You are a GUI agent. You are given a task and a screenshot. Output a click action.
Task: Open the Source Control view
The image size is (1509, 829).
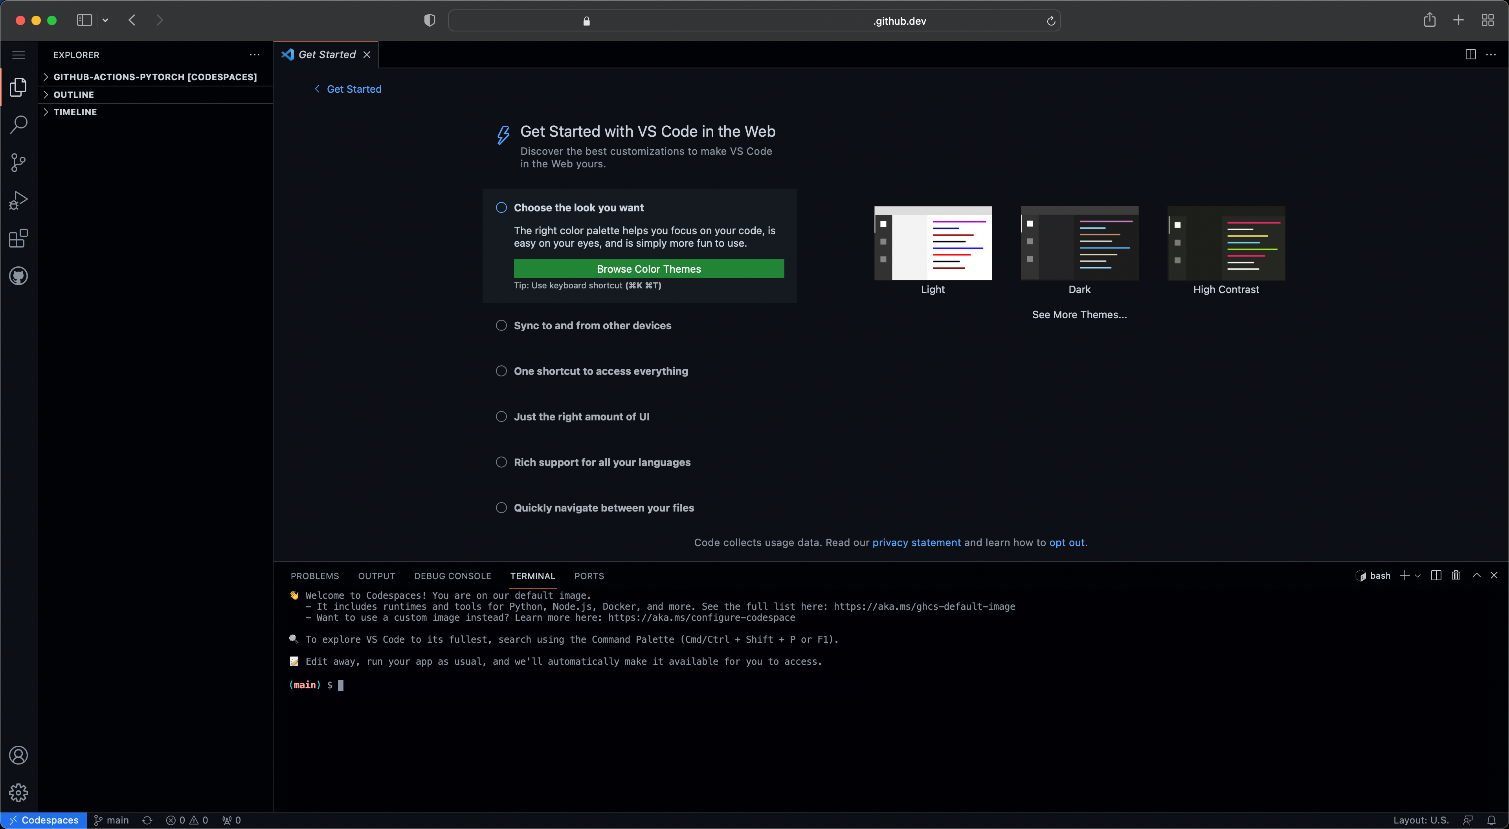18,162
